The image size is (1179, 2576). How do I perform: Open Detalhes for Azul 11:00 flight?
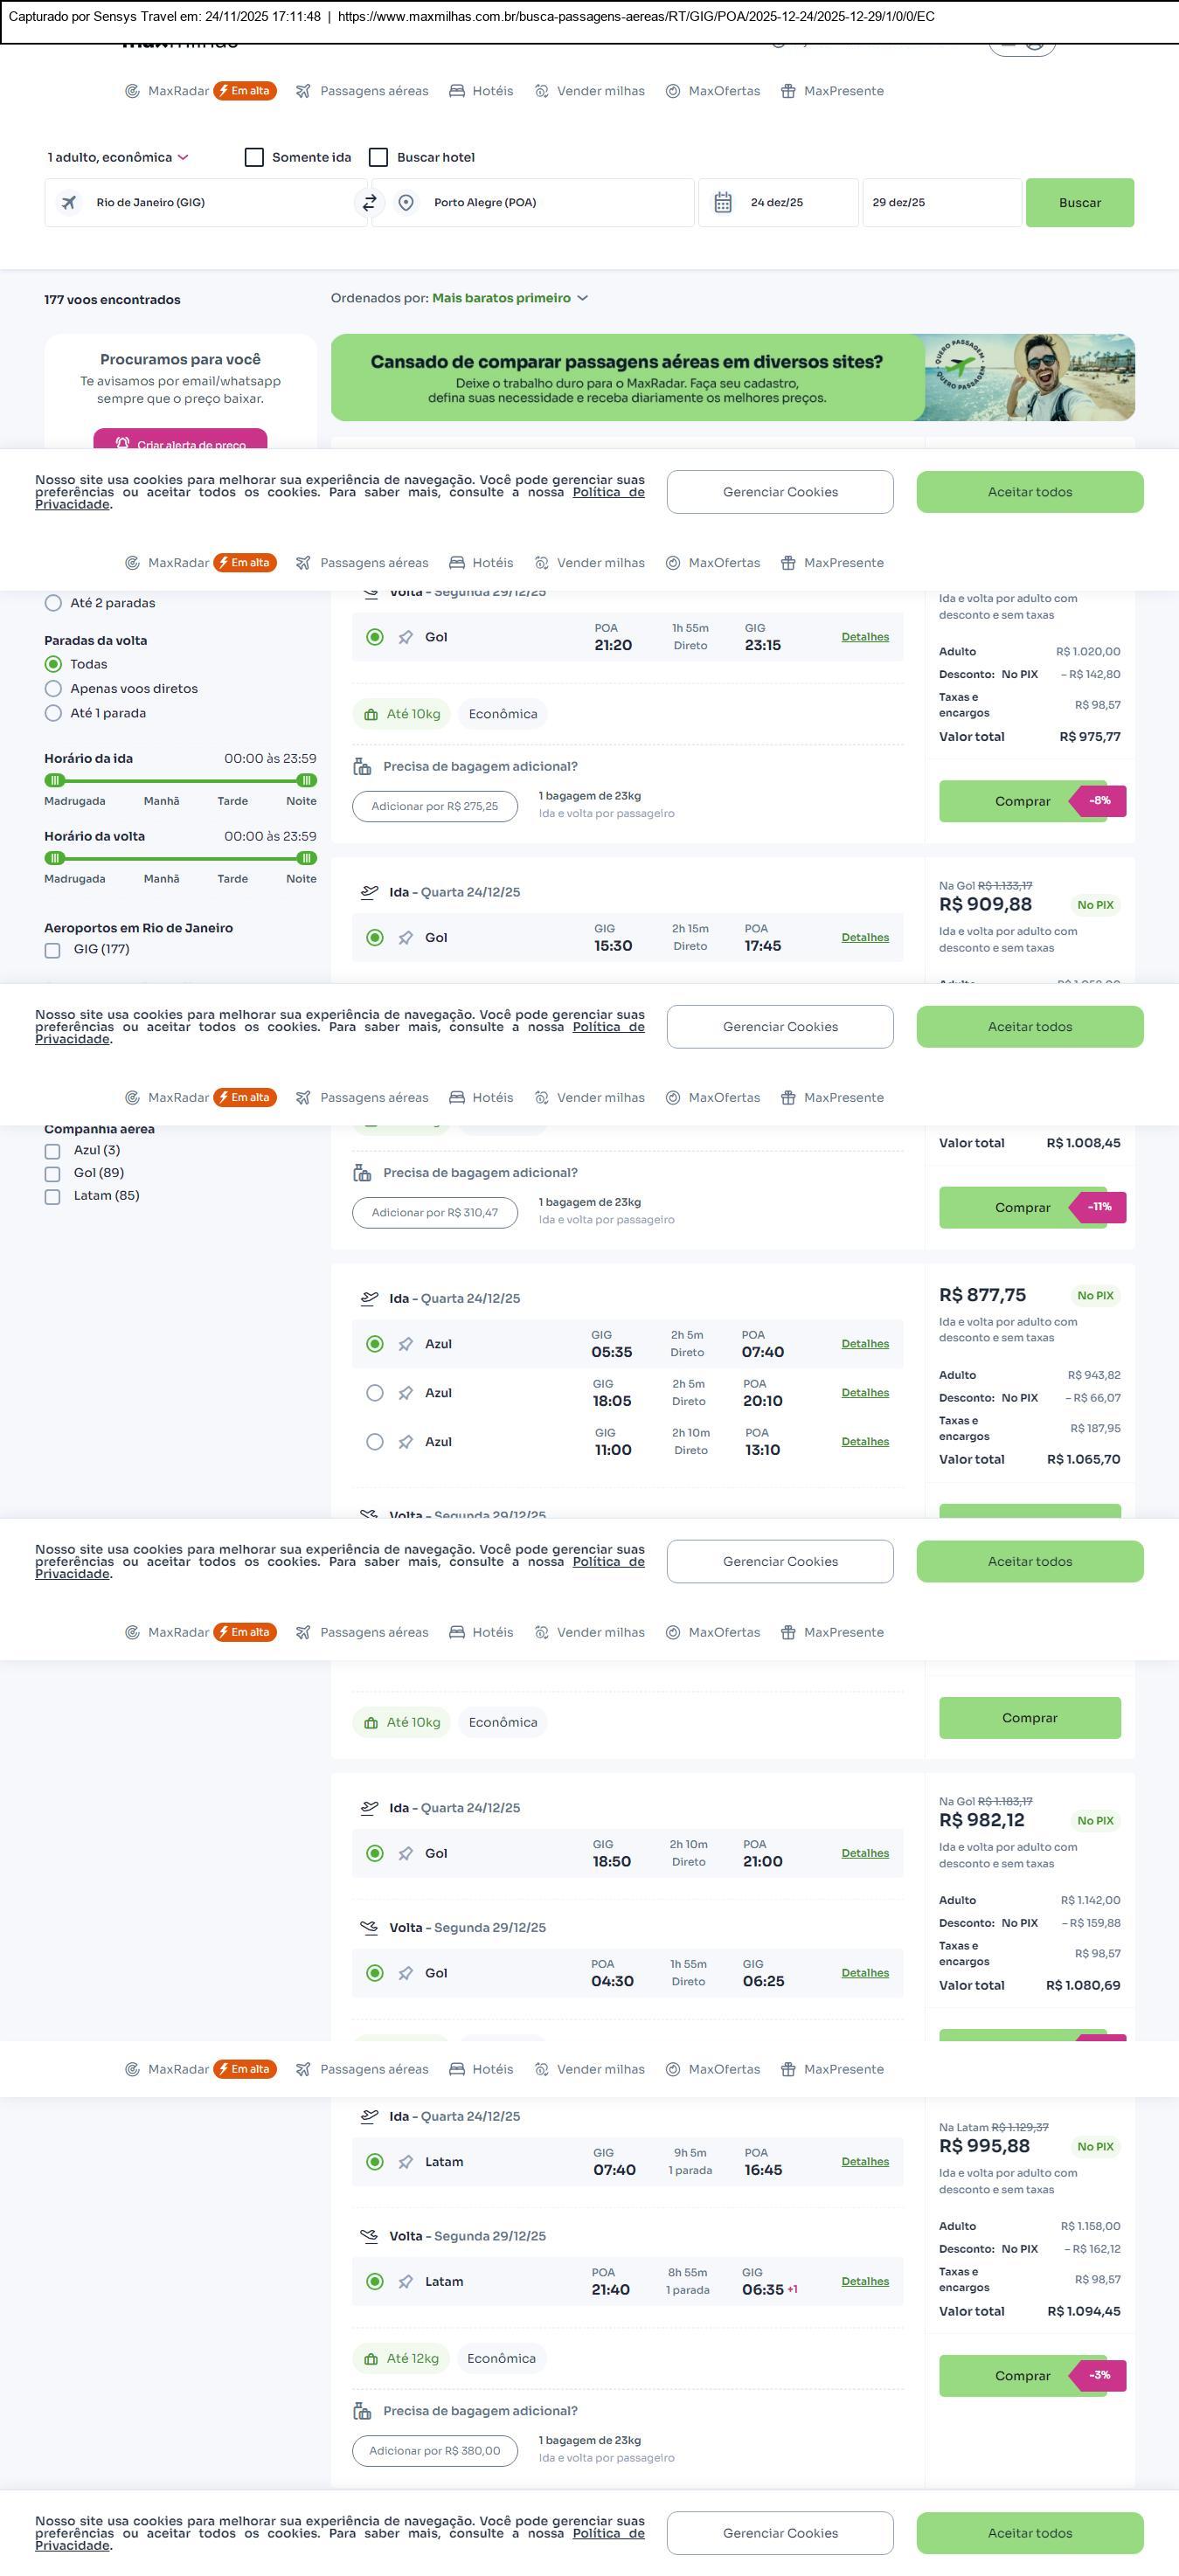[x=865, y=1441]
